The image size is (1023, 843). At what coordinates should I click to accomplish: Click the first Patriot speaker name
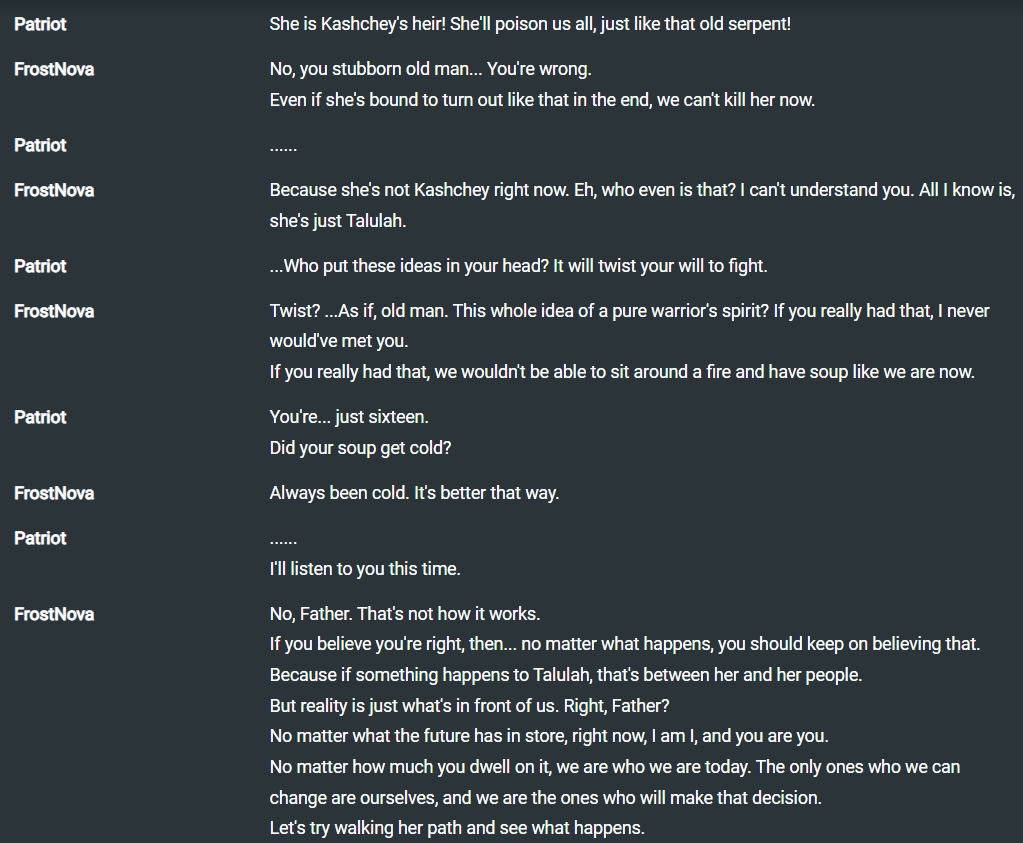point(40,24)
